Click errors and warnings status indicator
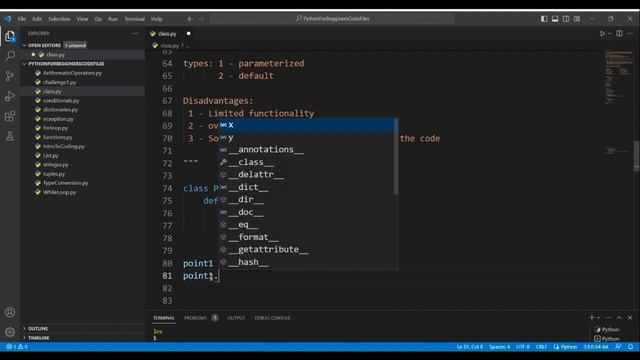The width and height of the screenshot is (640, 360). (x=16, y=347)
